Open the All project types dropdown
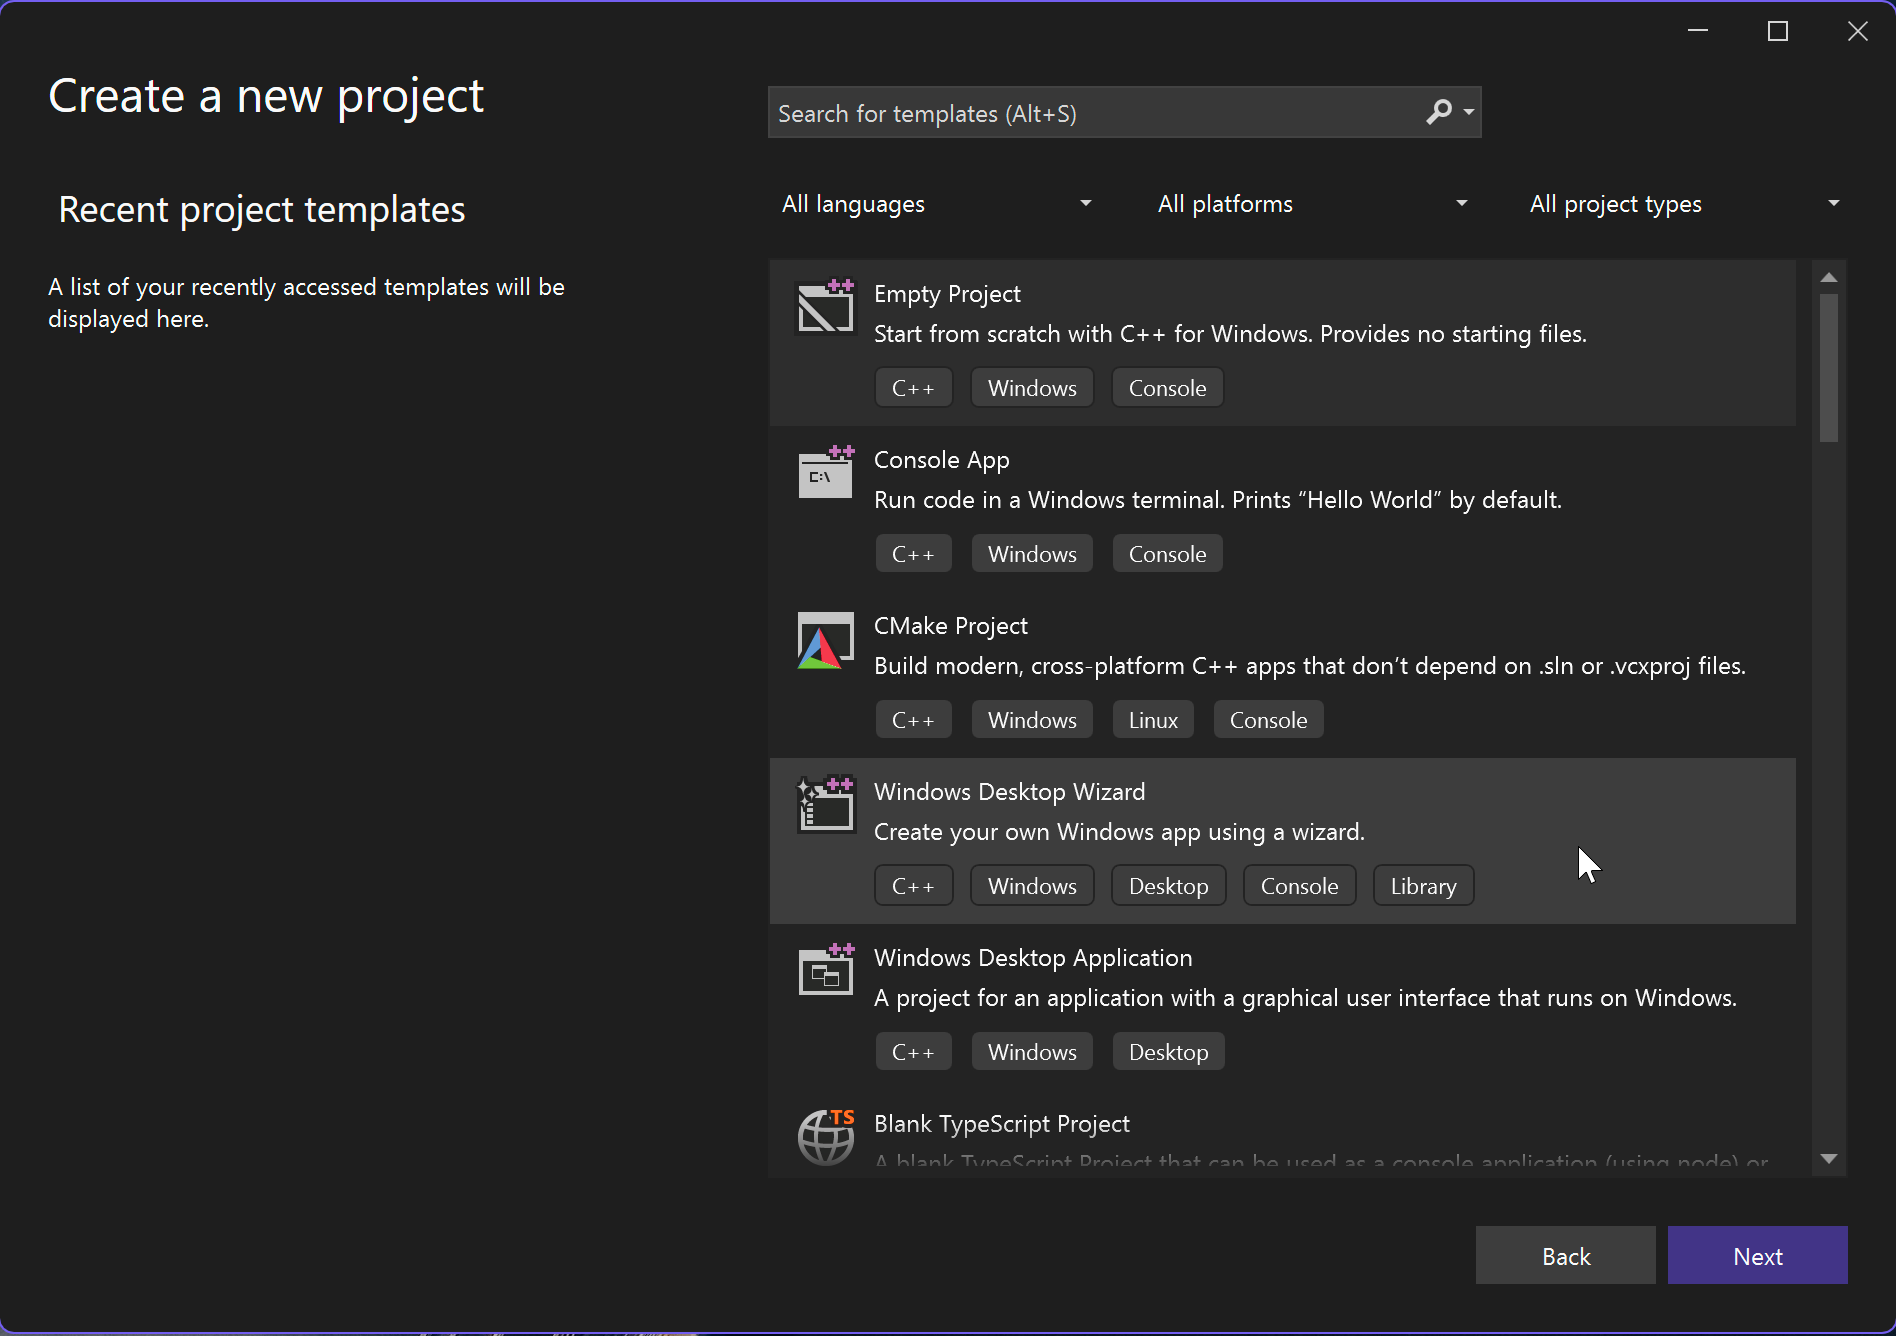This screenshot has width=1896, height=1336. click(x=1684, y=204)
